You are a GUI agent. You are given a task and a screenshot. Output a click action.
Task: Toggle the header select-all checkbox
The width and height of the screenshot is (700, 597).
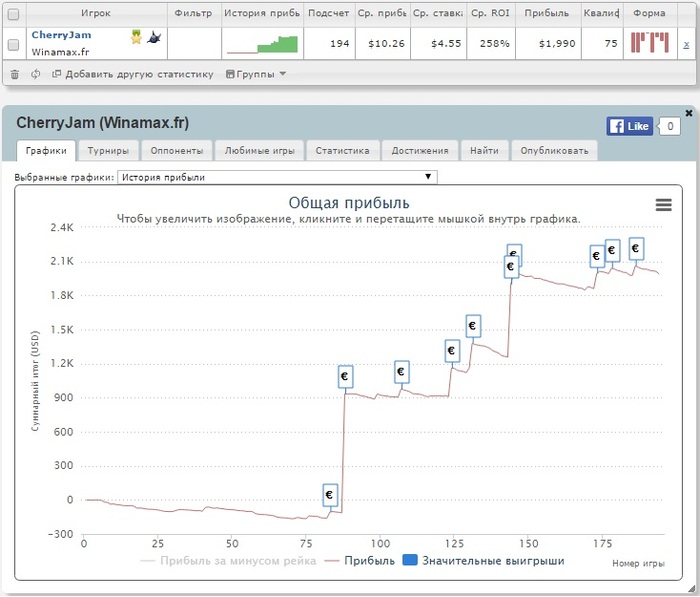13,14
